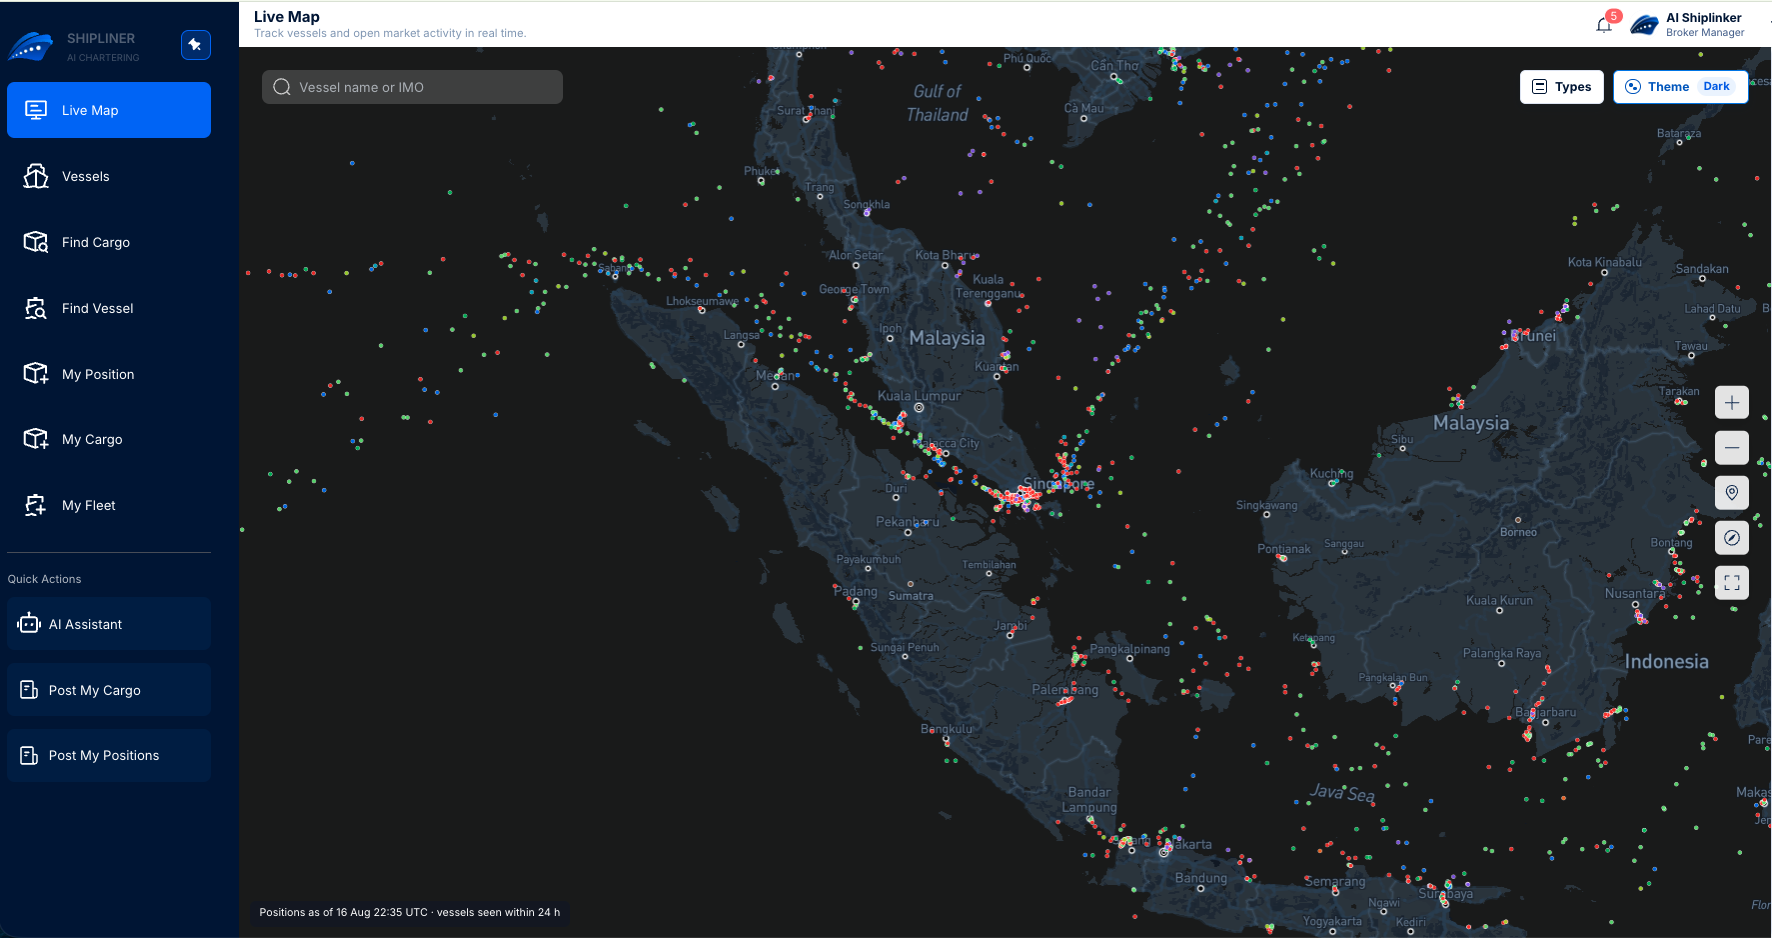Click the My Position box-plus icon
Viewport: 1772px width, 938px height.
point(36,373)
